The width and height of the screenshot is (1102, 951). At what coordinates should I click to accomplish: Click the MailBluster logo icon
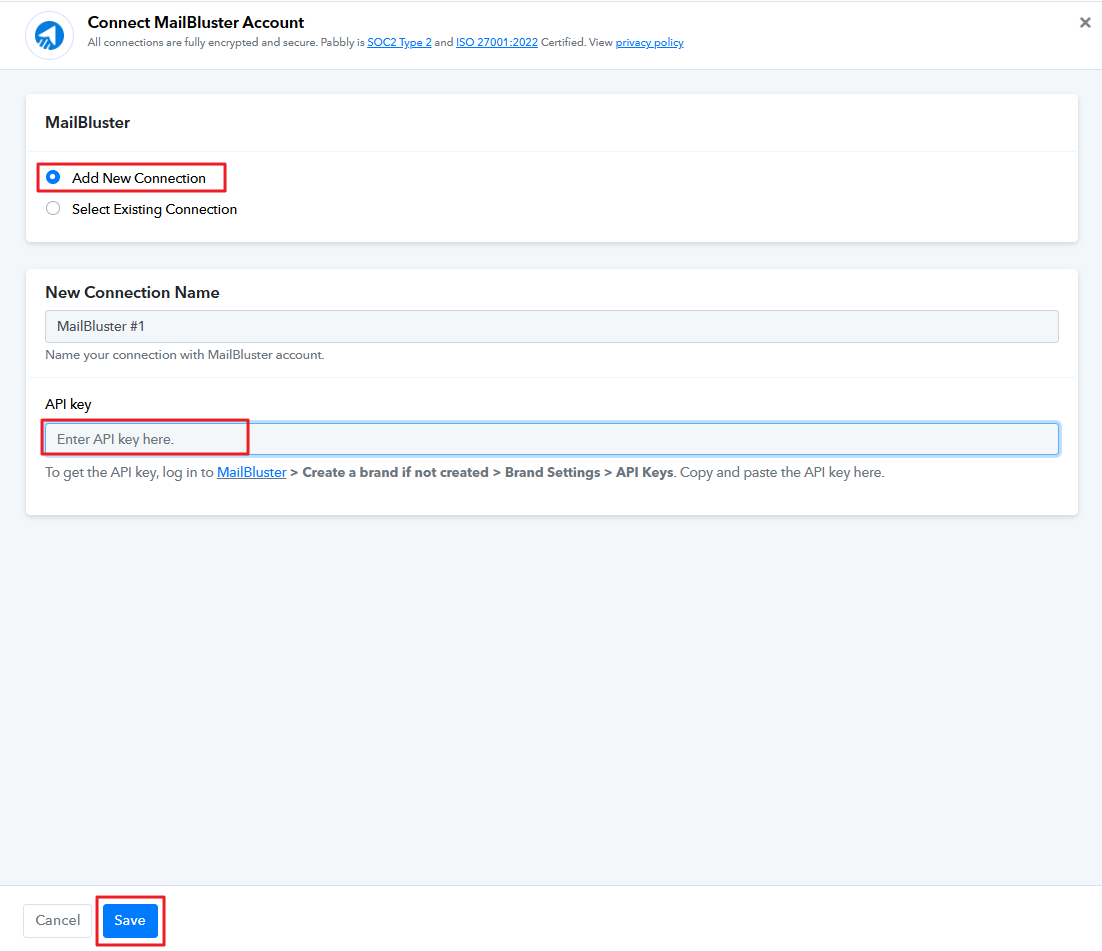[49, 36]
